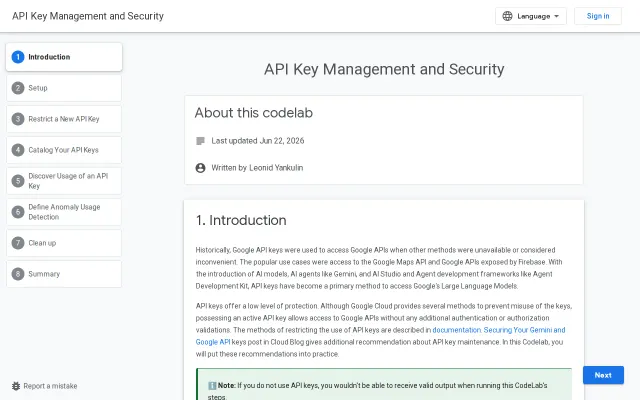Click the last-updated note icon
This screenshot has height=400, width=640.
tap(200, 141)
